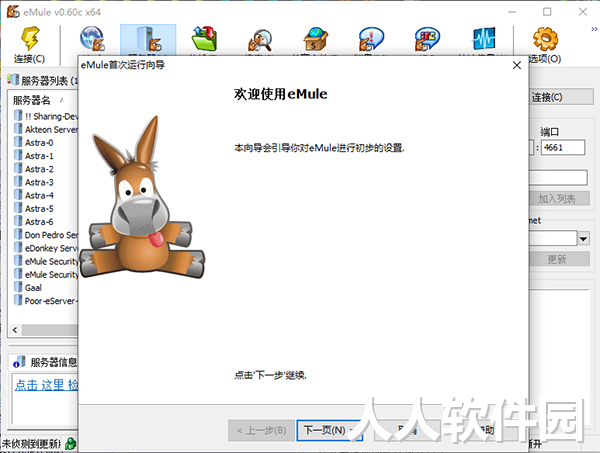Click the 未侦测到更新 status bar text
Viewport: 600px width, 453px height.
(x=31, y=444)
